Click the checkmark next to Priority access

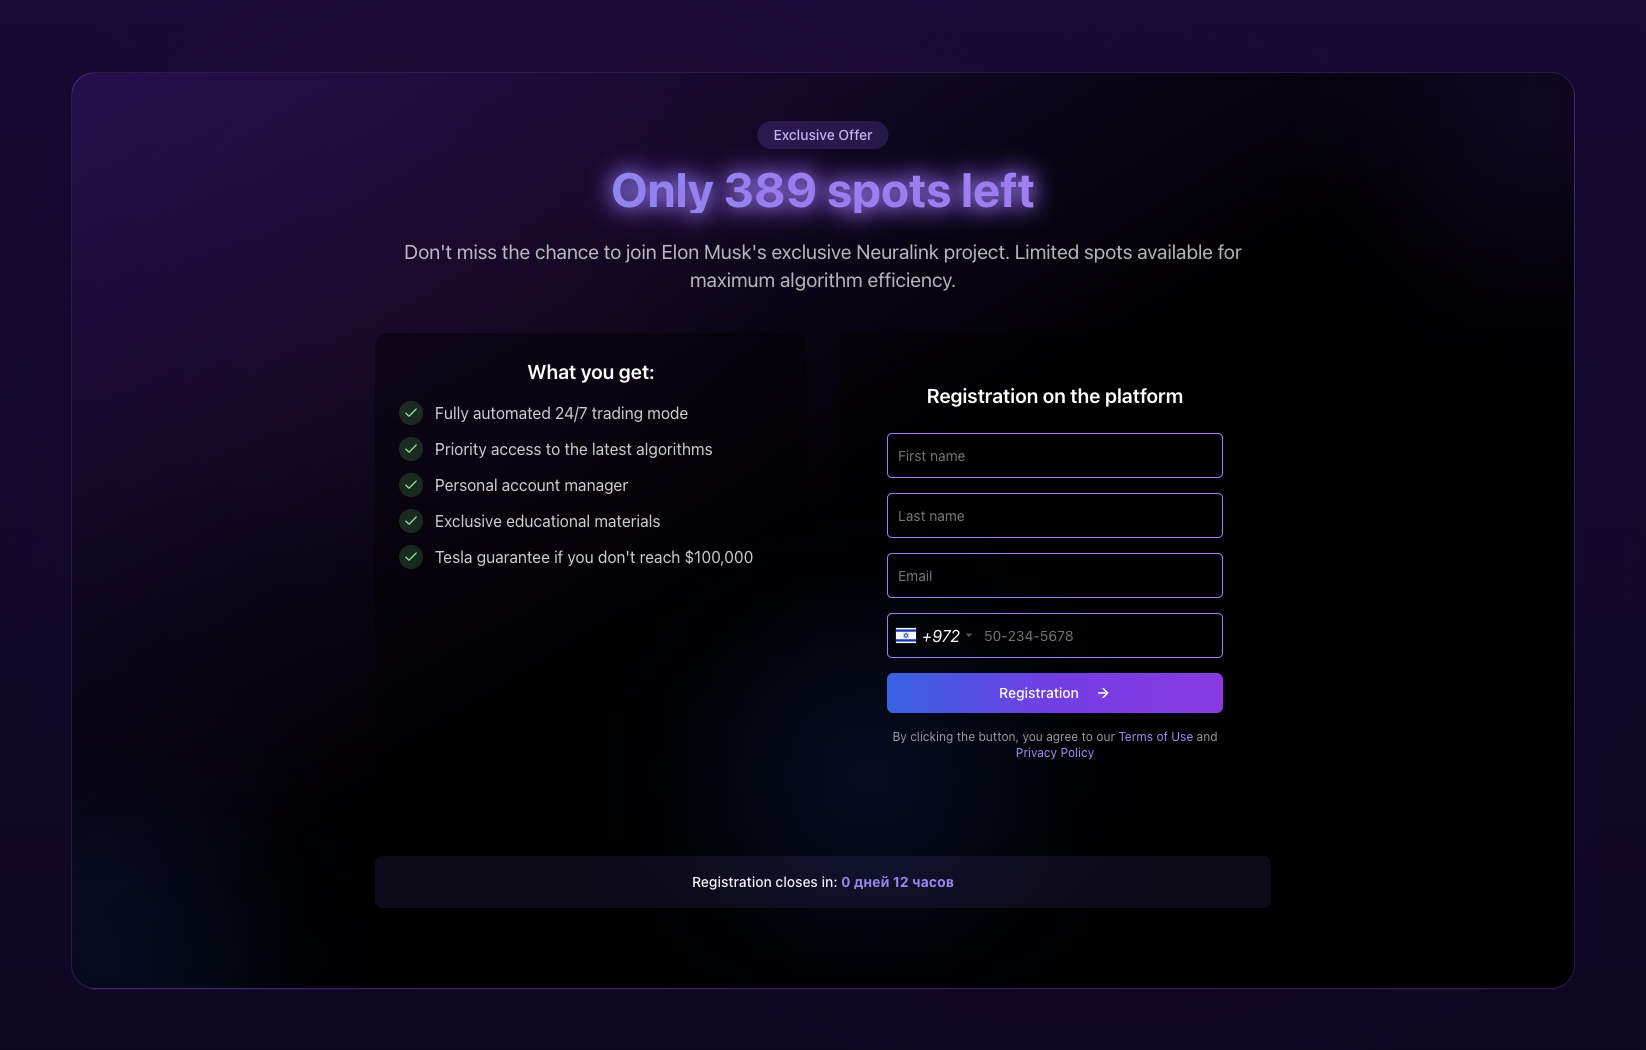click(x=411, y=449)
